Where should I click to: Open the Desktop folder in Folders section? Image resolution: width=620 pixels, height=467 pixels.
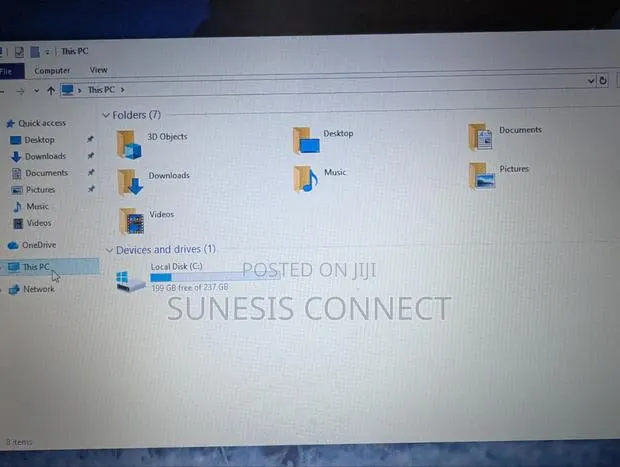point(306,141)
